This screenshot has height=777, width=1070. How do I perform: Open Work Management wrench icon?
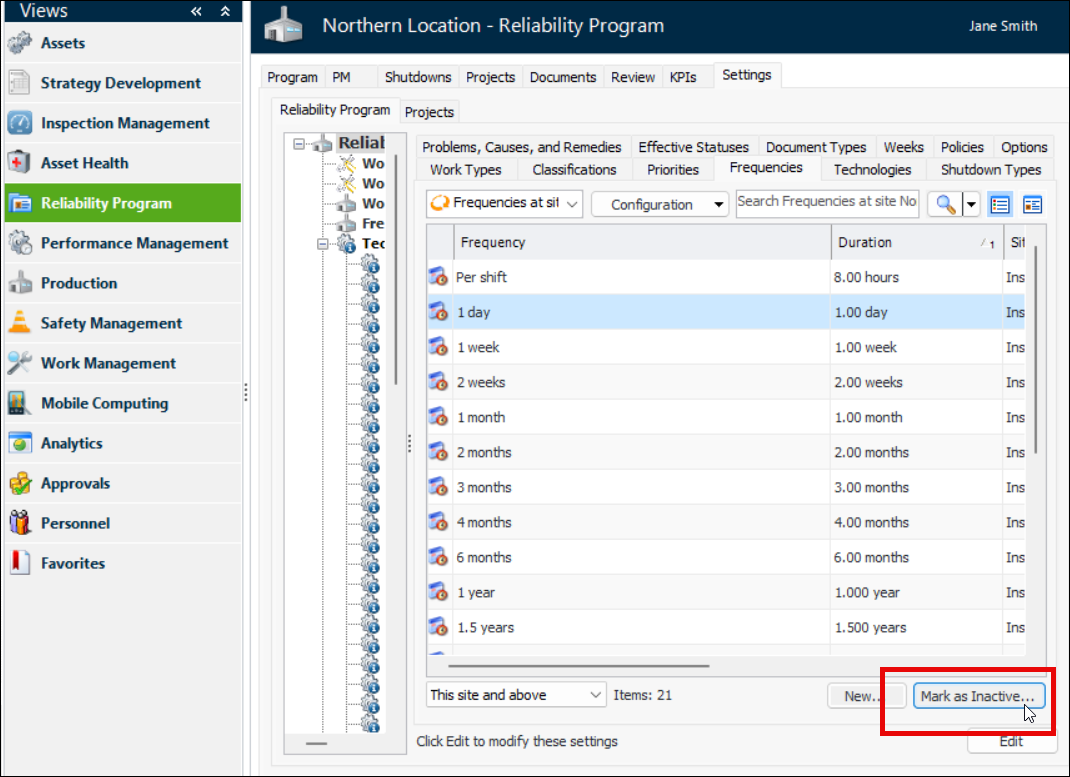(20, 363)
